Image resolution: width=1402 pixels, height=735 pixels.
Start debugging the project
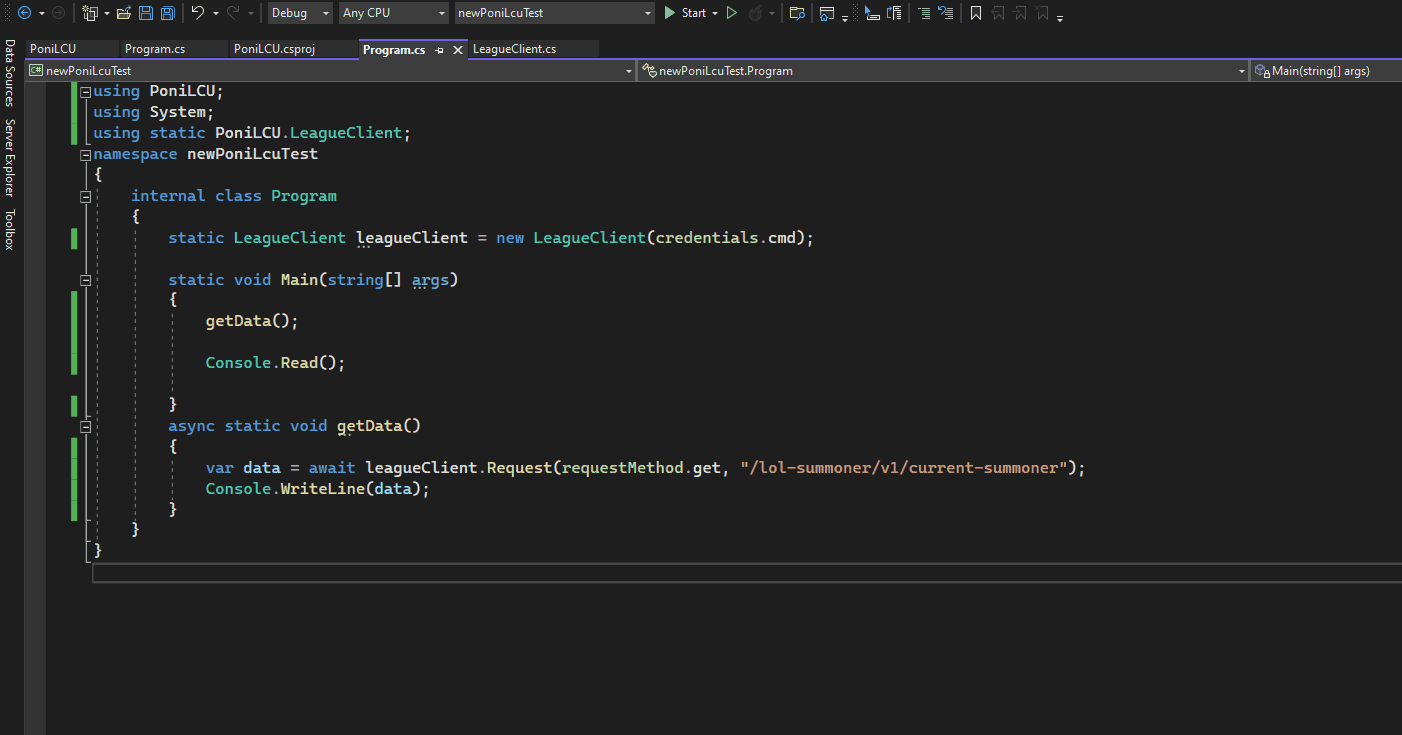click(690, 13)
